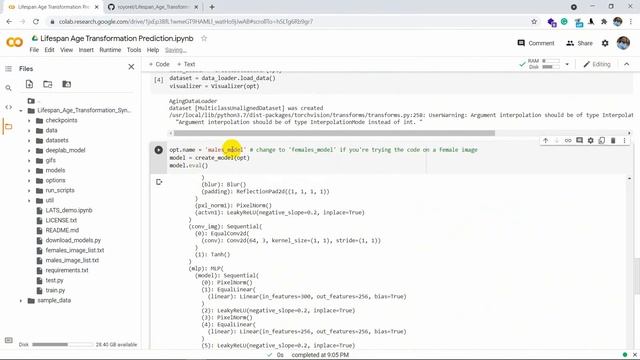Expand the checkpoints folder
Image resolution: width=640 pixels, height=360 pixels.
(x=29, y=120)
